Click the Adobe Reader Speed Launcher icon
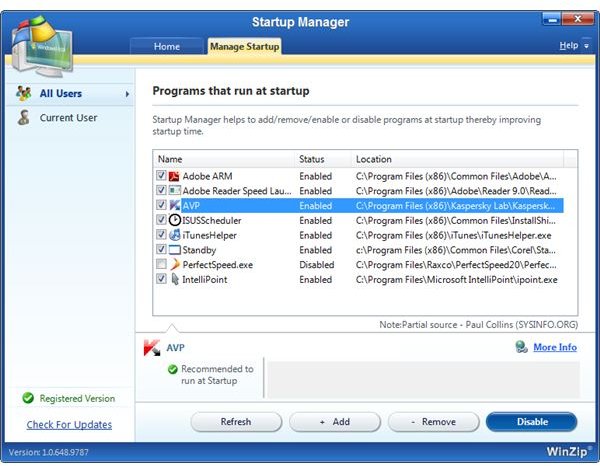This screenshot has width=600, height=466. [174, 190]
